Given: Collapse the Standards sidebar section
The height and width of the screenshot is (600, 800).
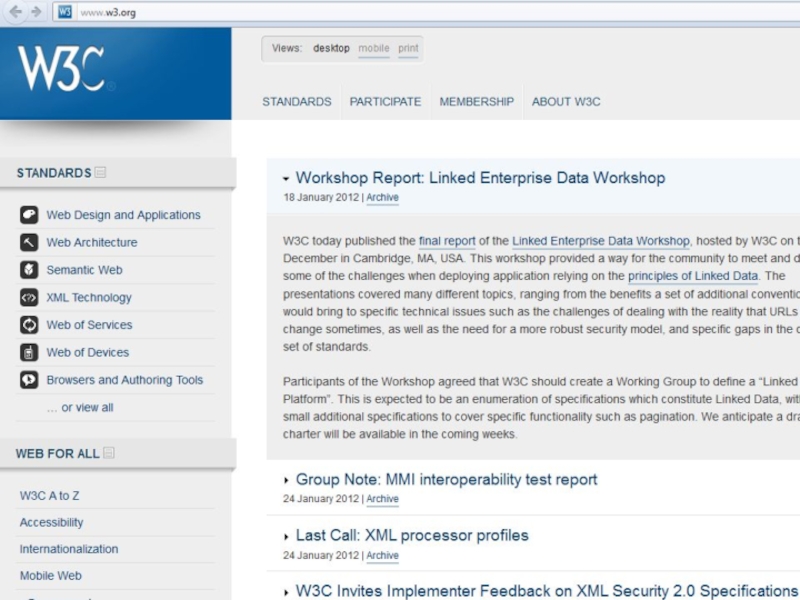Looking at the screenshot, I should (101, 173).
